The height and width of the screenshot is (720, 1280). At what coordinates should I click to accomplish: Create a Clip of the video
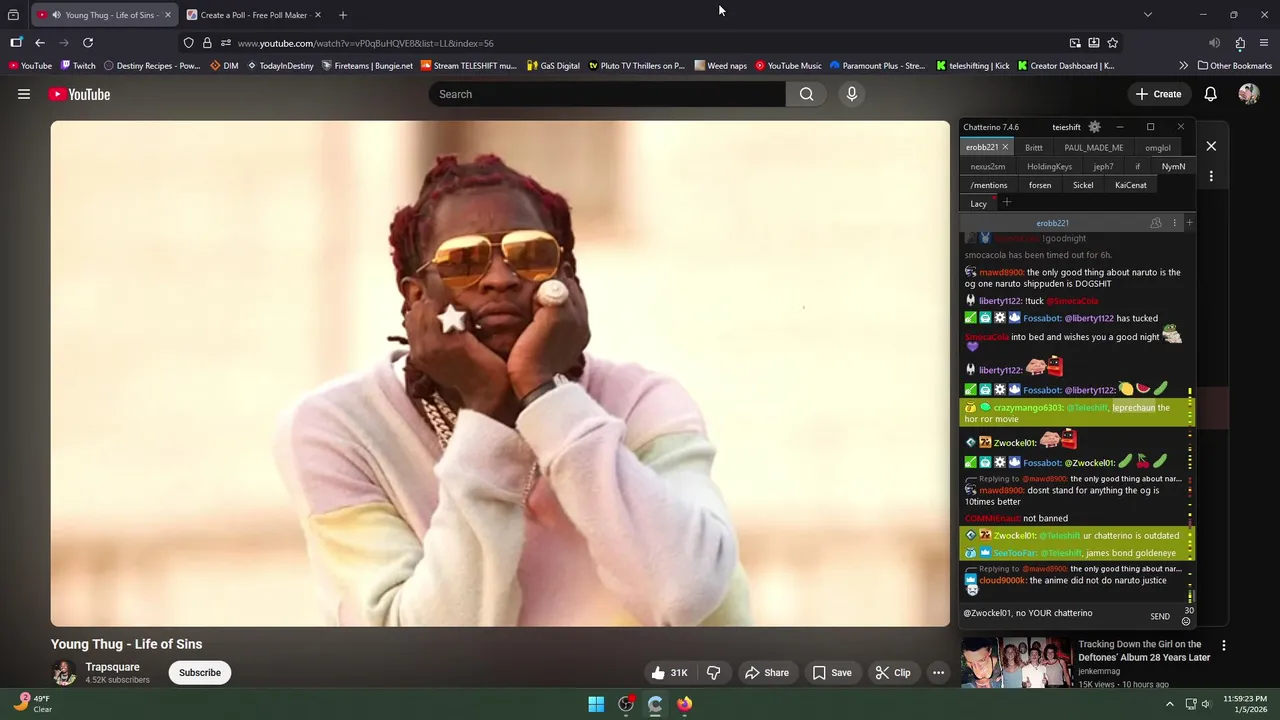tap(893, 673)
